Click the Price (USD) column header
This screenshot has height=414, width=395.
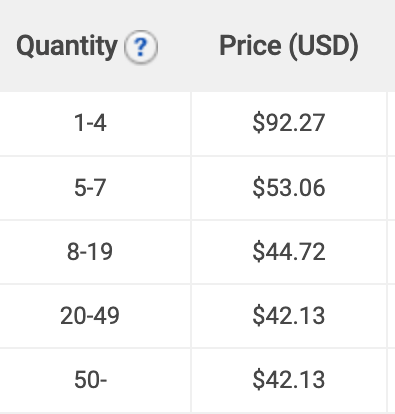[x=289, y=46]
